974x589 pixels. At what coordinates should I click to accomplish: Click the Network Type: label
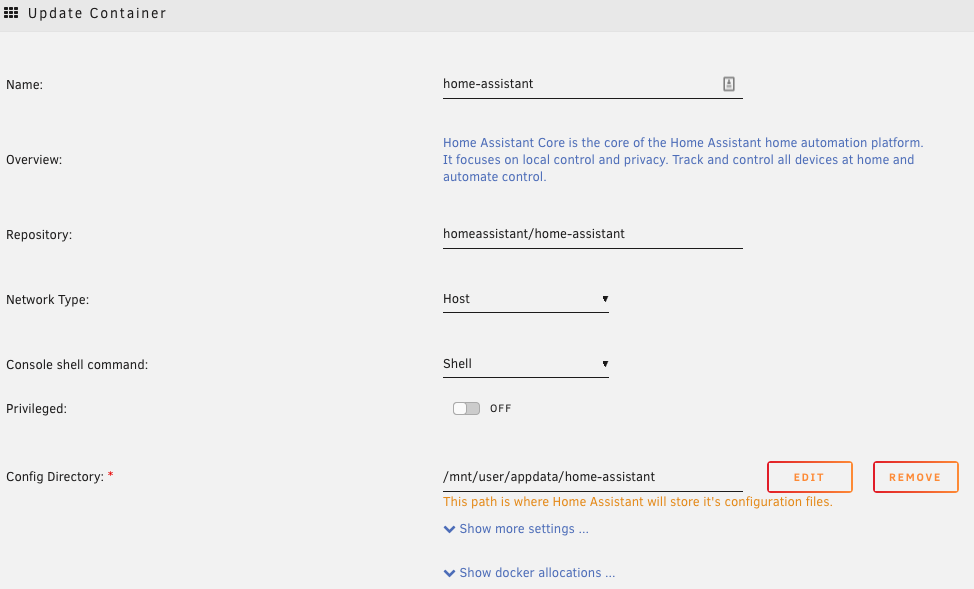pos(48,299)
